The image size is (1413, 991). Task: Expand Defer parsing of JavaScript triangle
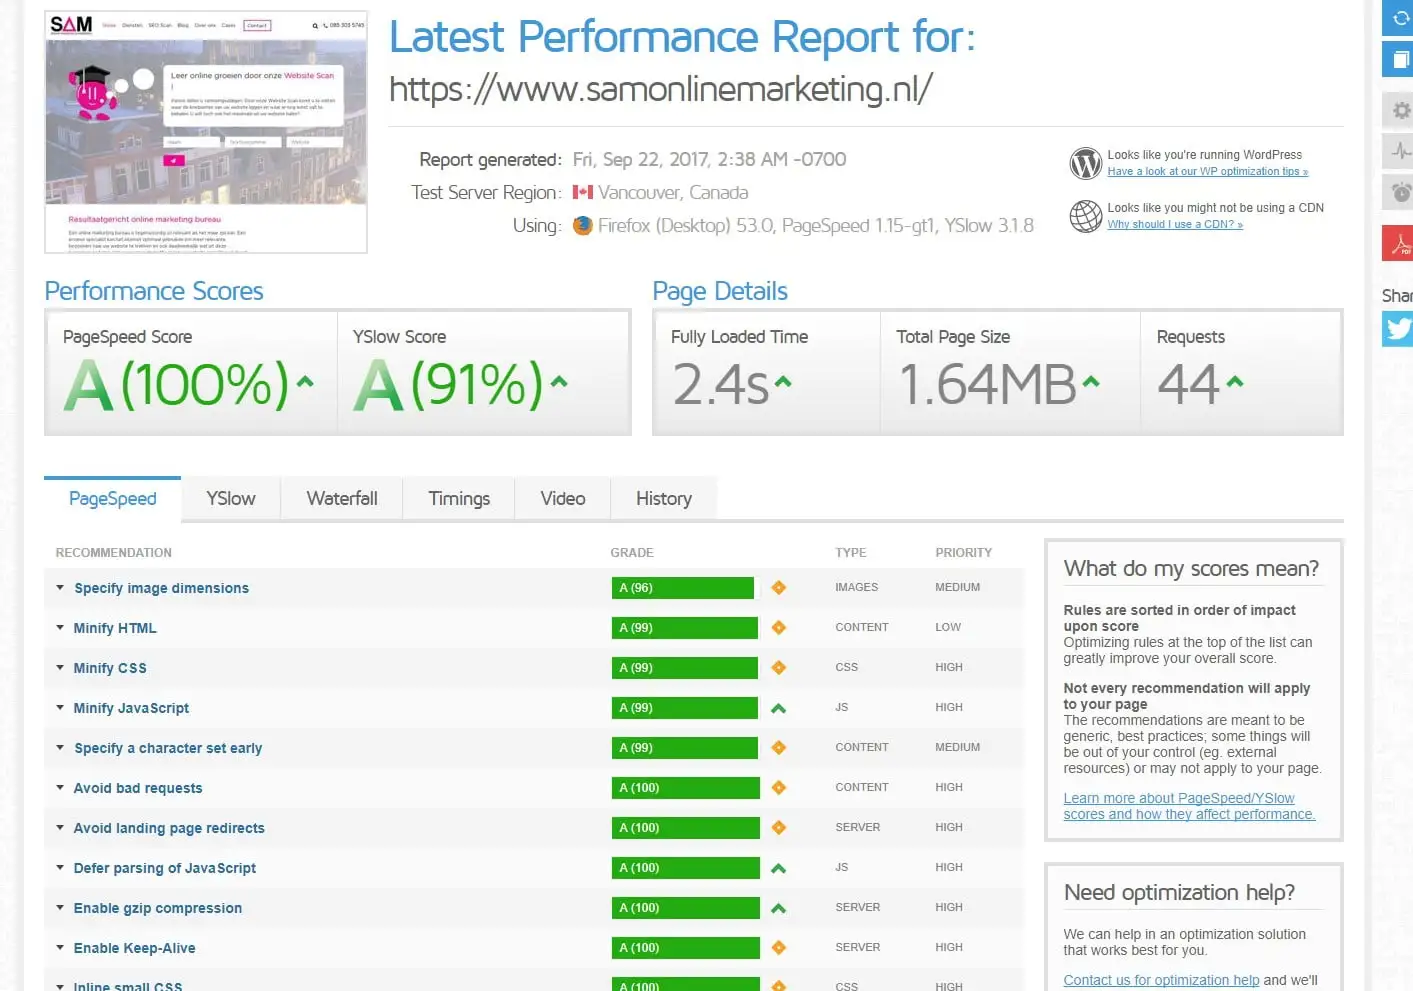coord(60,868)
